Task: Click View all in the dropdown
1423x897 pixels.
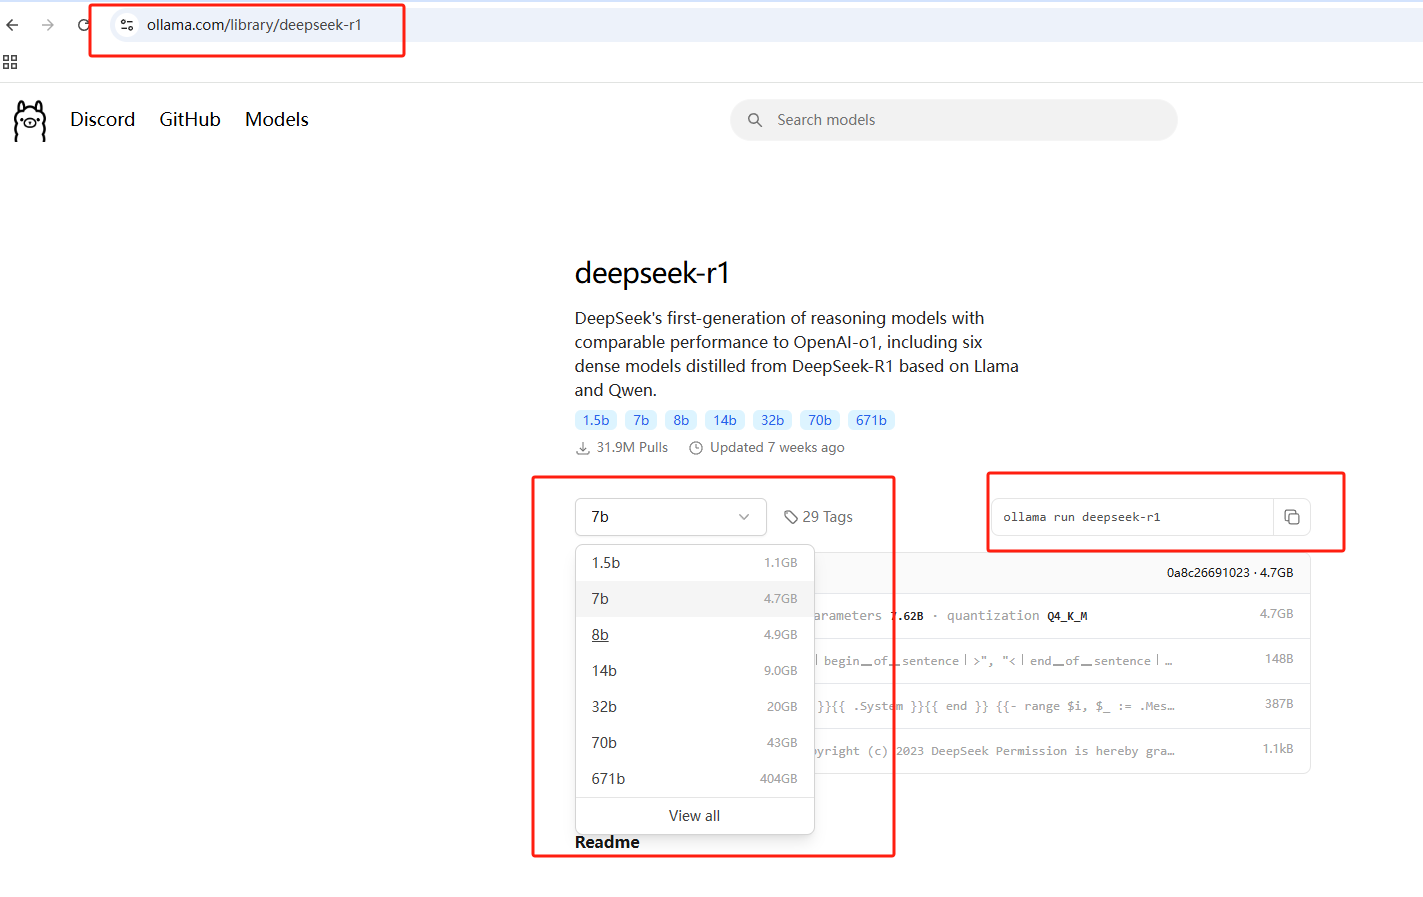Action: click(695, 816)
